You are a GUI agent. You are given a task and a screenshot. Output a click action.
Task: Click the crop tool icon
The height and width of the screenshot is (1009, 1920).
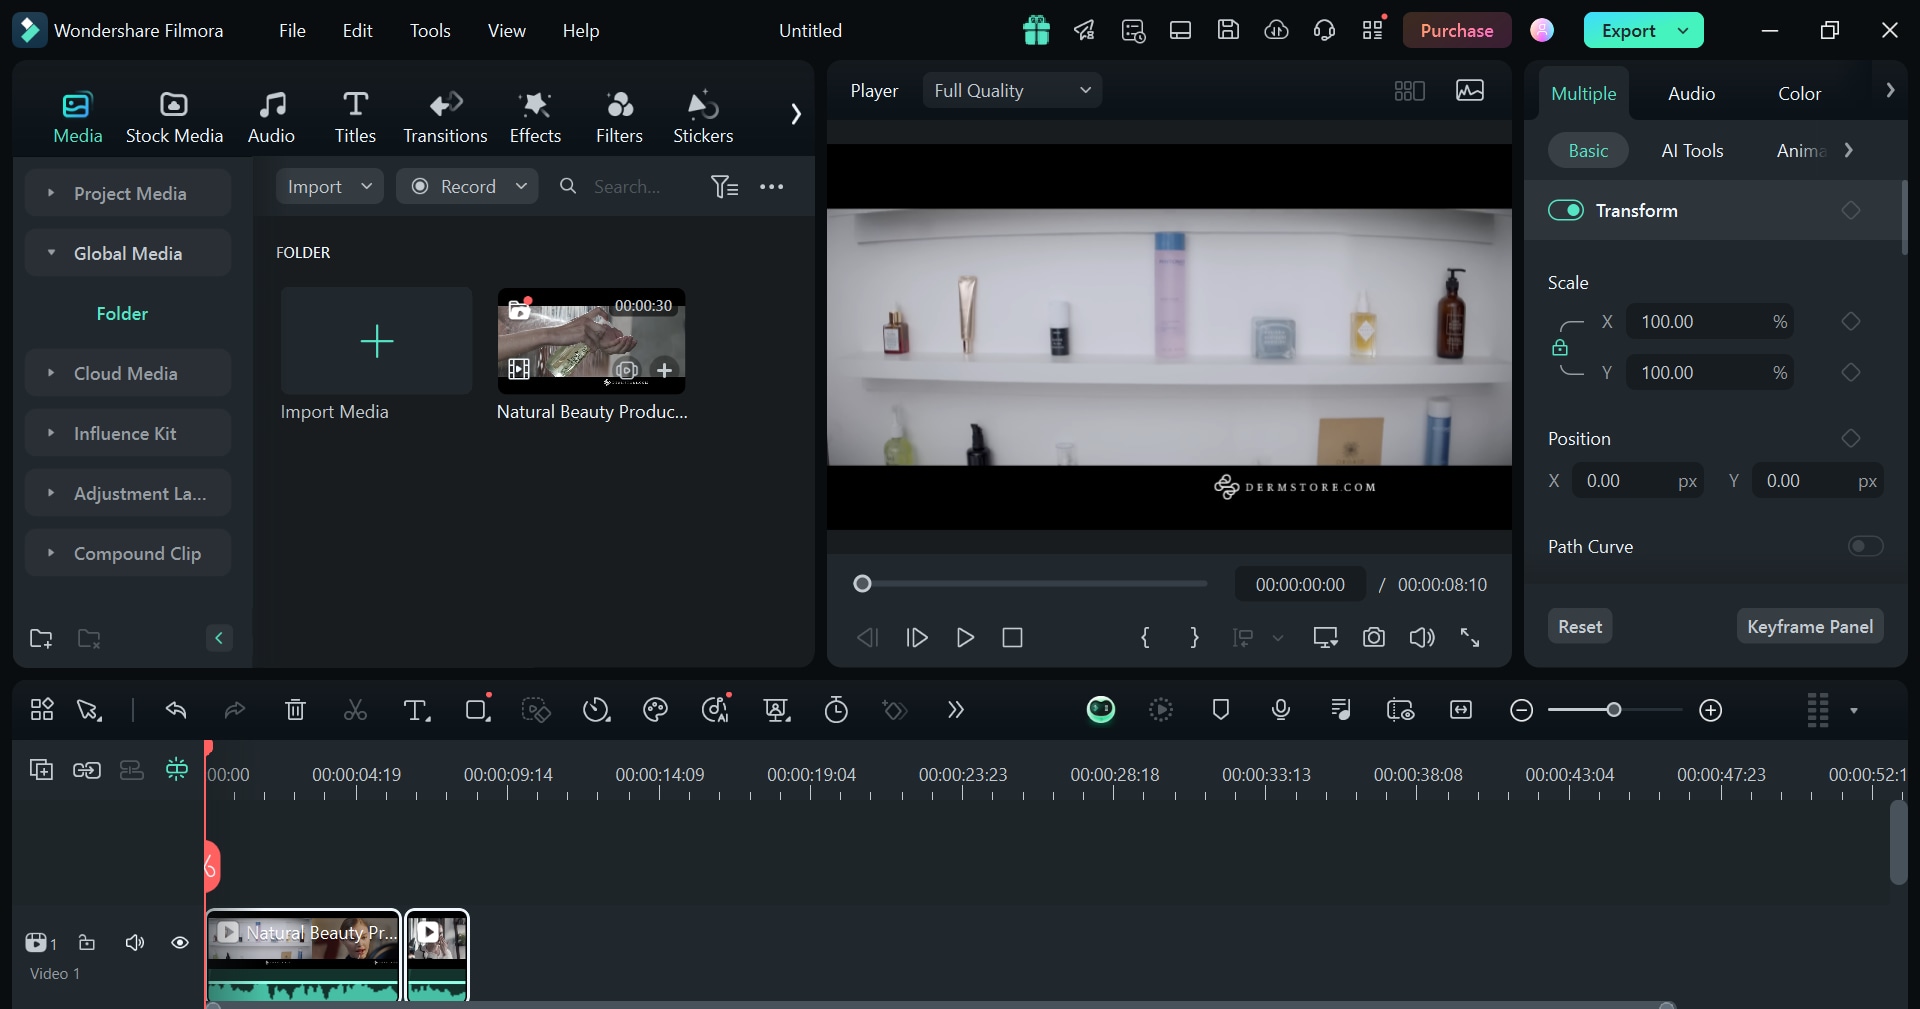[x=477, y=710]
